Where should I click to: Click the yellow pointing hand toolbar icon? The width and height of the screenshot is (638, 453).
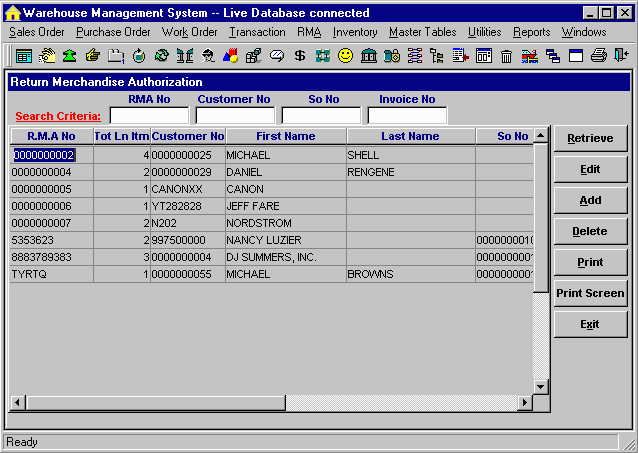93,56
